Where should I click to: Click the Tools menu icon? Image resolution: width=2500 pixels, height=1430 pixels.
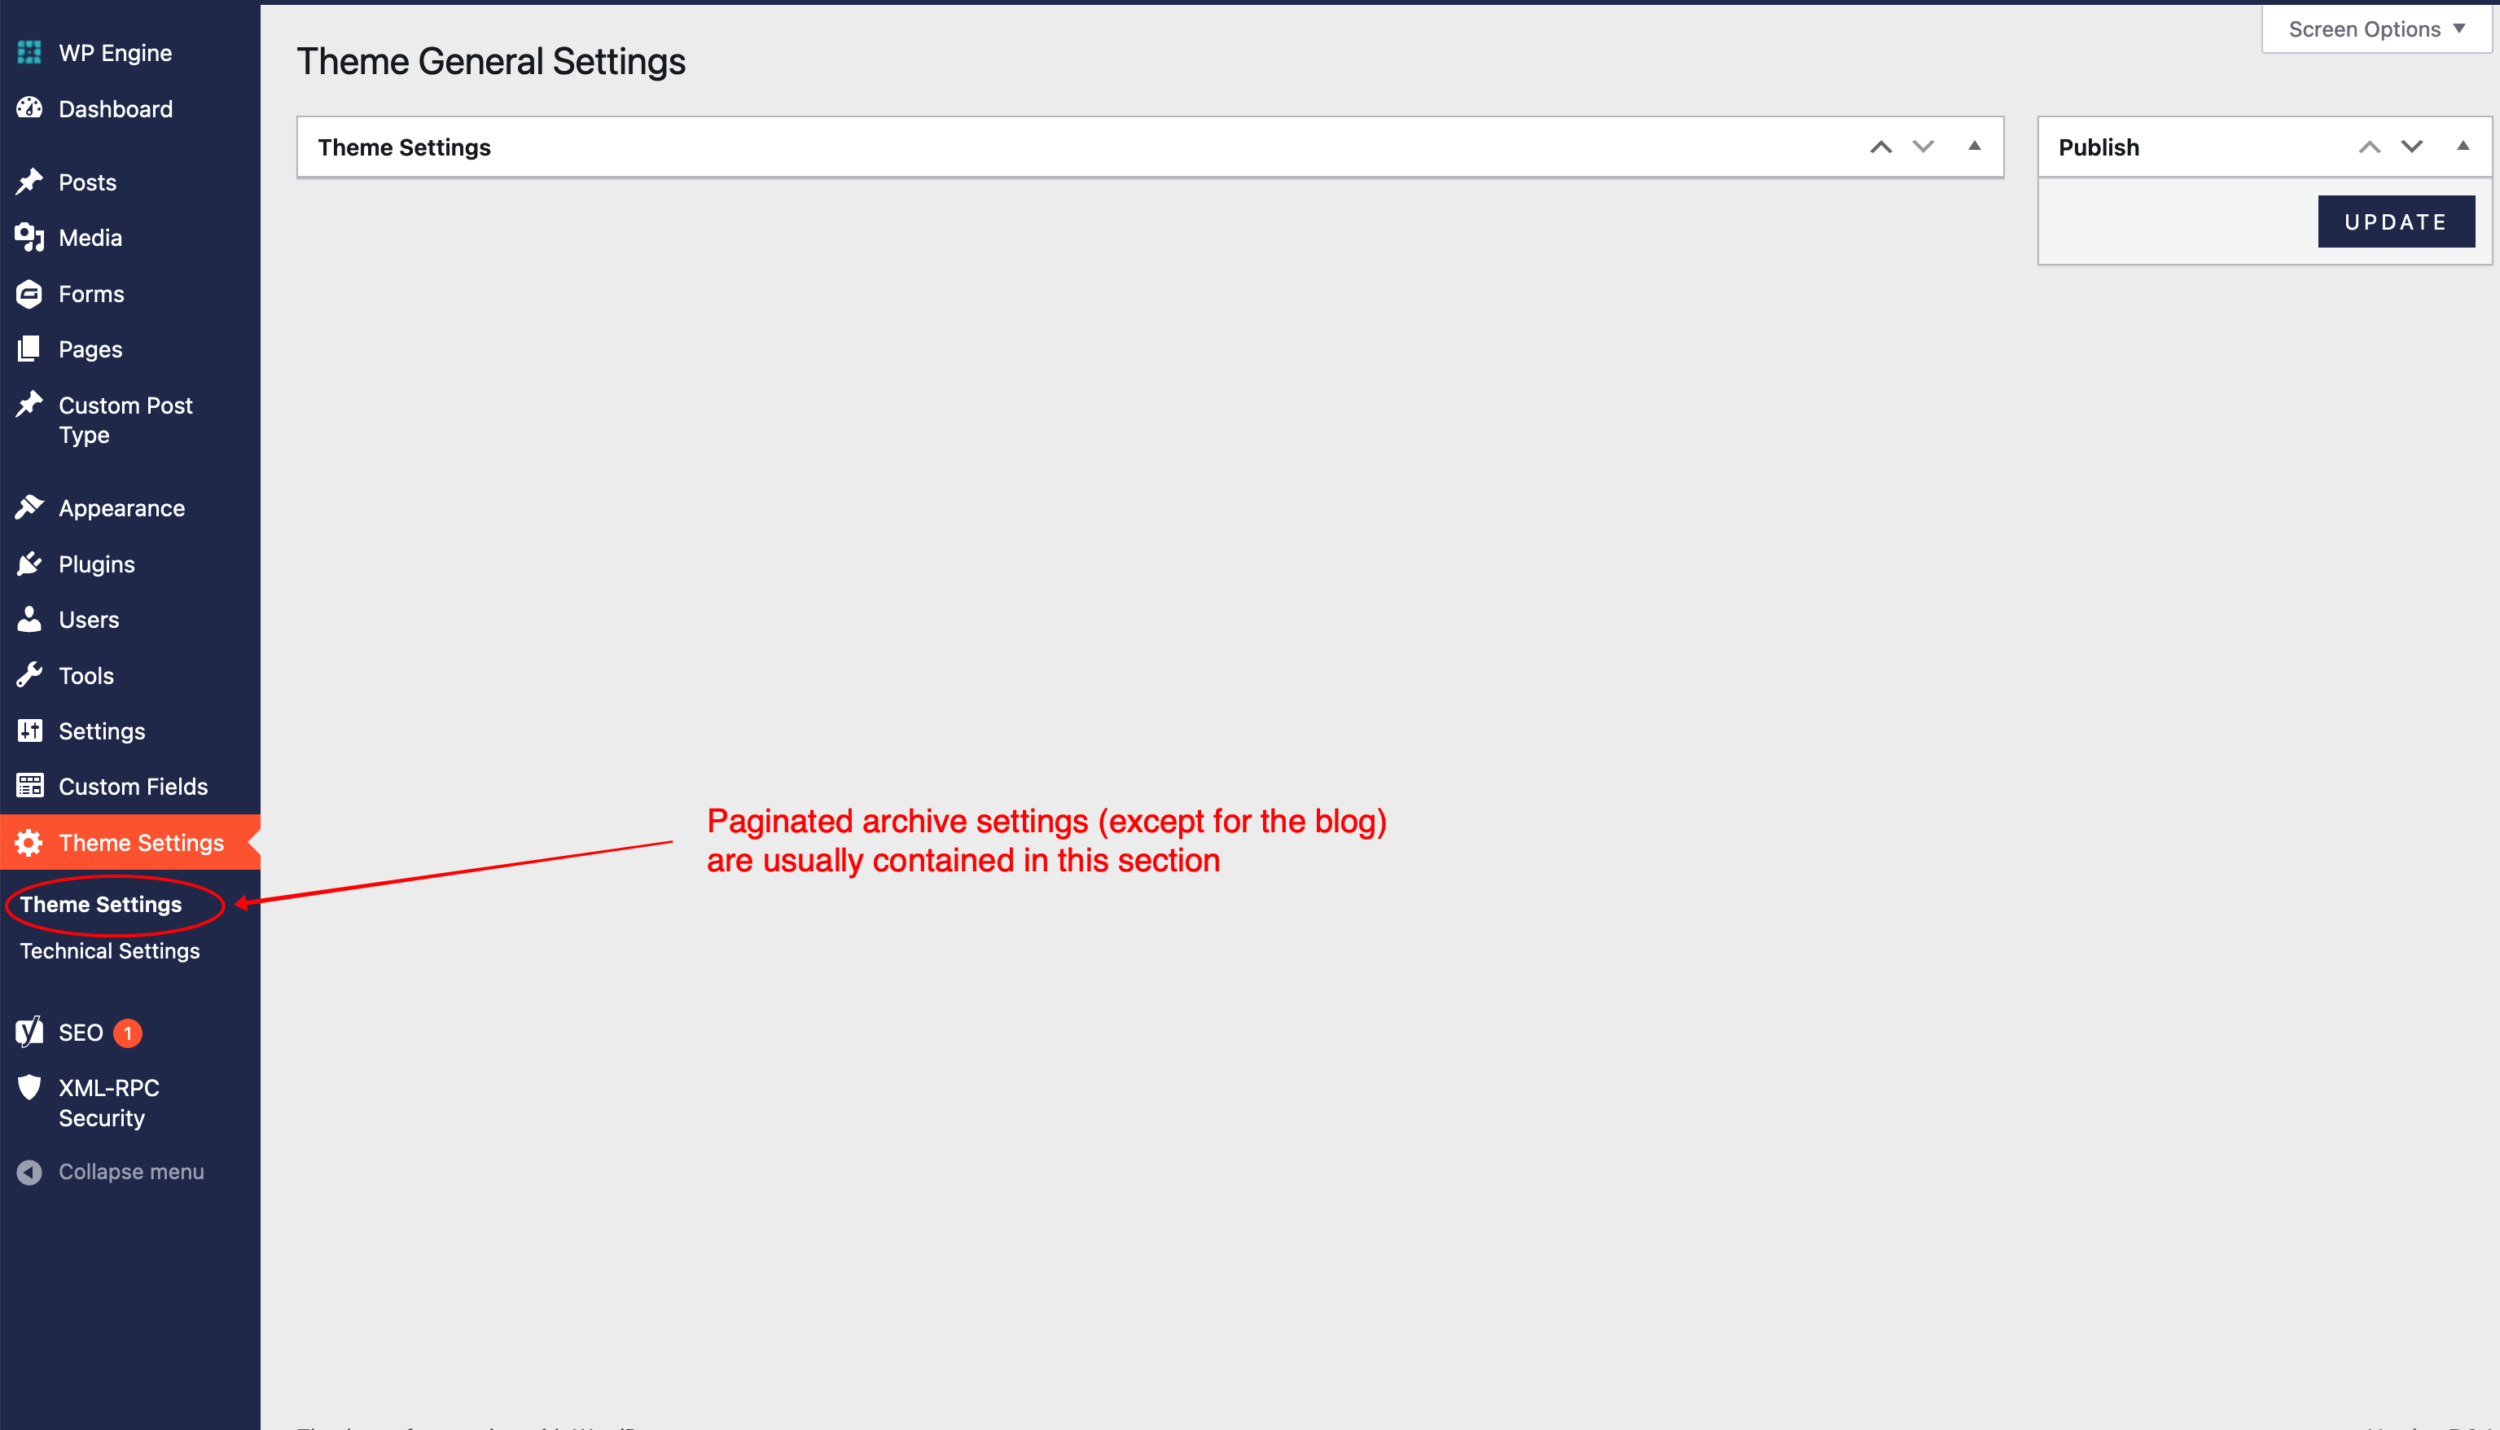pyautogui.click(x=29, y=675)
